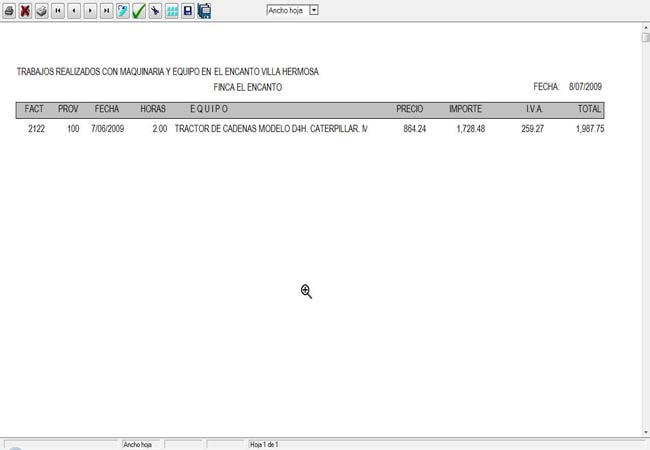
Task: Click the Hoja 1 de 1 status entry
Action: [264, 445]
